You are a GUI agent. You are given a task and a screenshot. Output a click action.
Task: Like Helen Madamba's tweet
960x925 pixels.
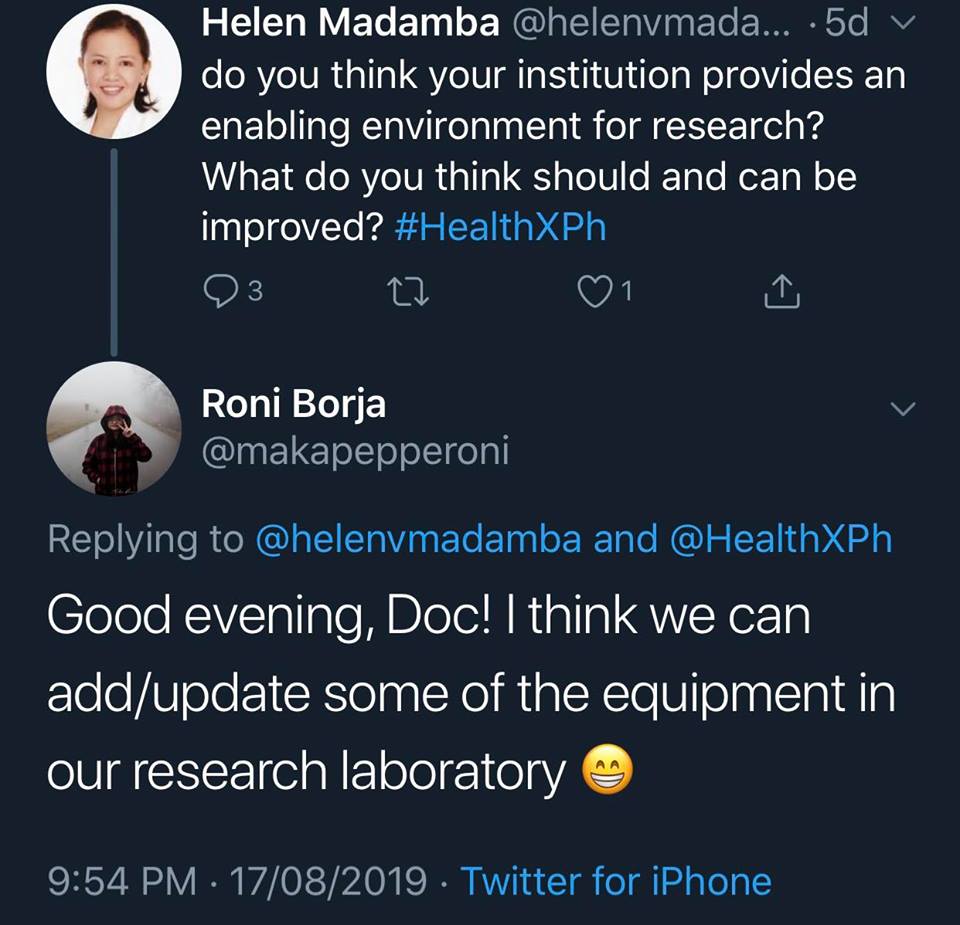coord(596,291)
